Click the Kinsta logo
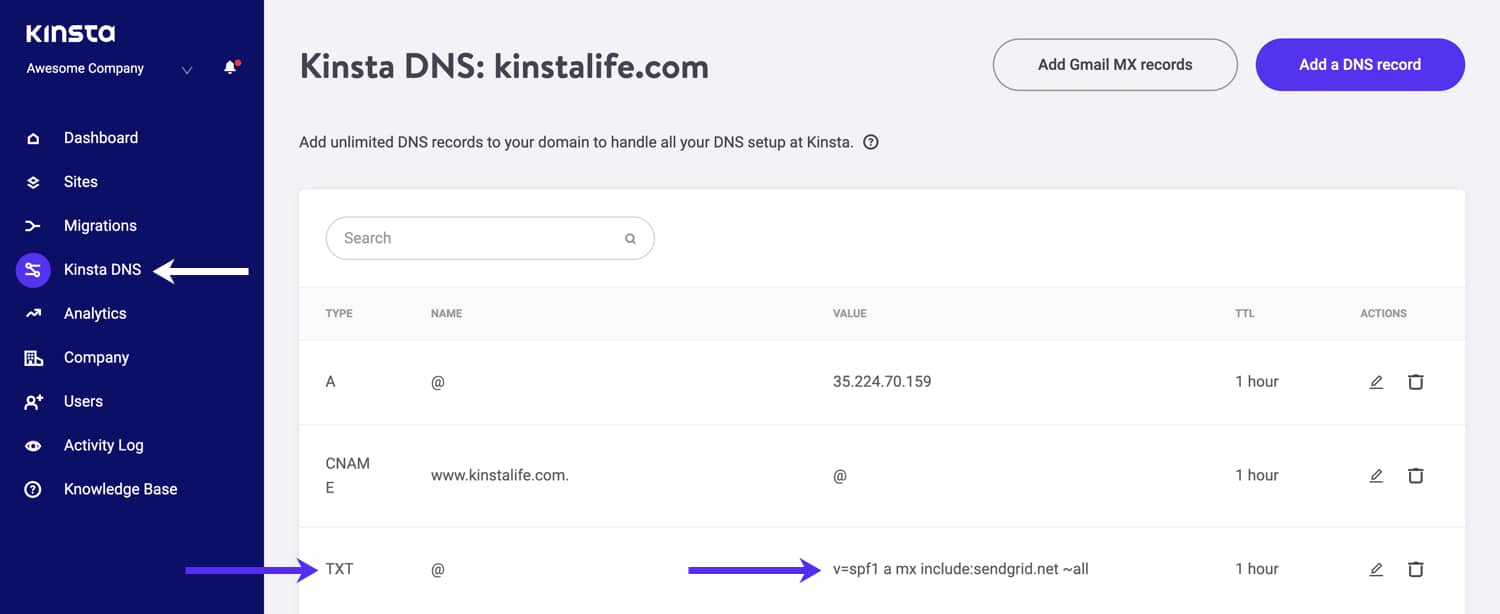Viewport: 1500px width, 614px height. [70, 34]
